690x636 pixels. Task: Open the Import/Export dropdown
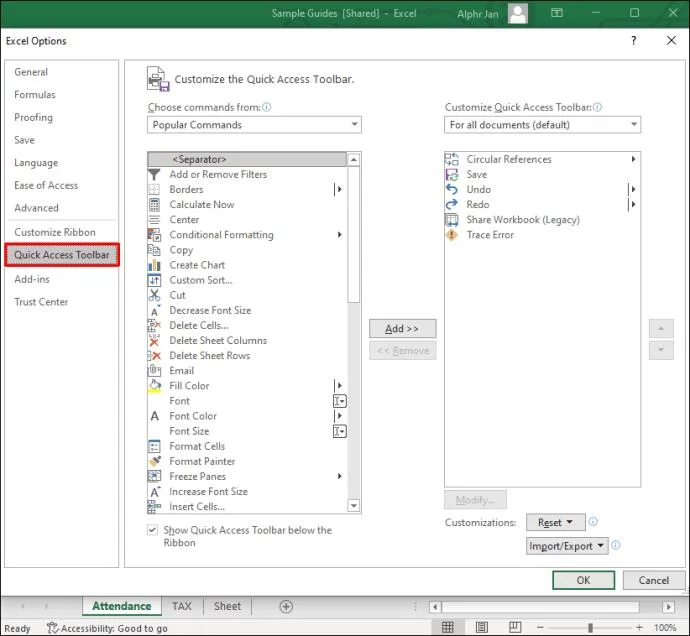567,546
